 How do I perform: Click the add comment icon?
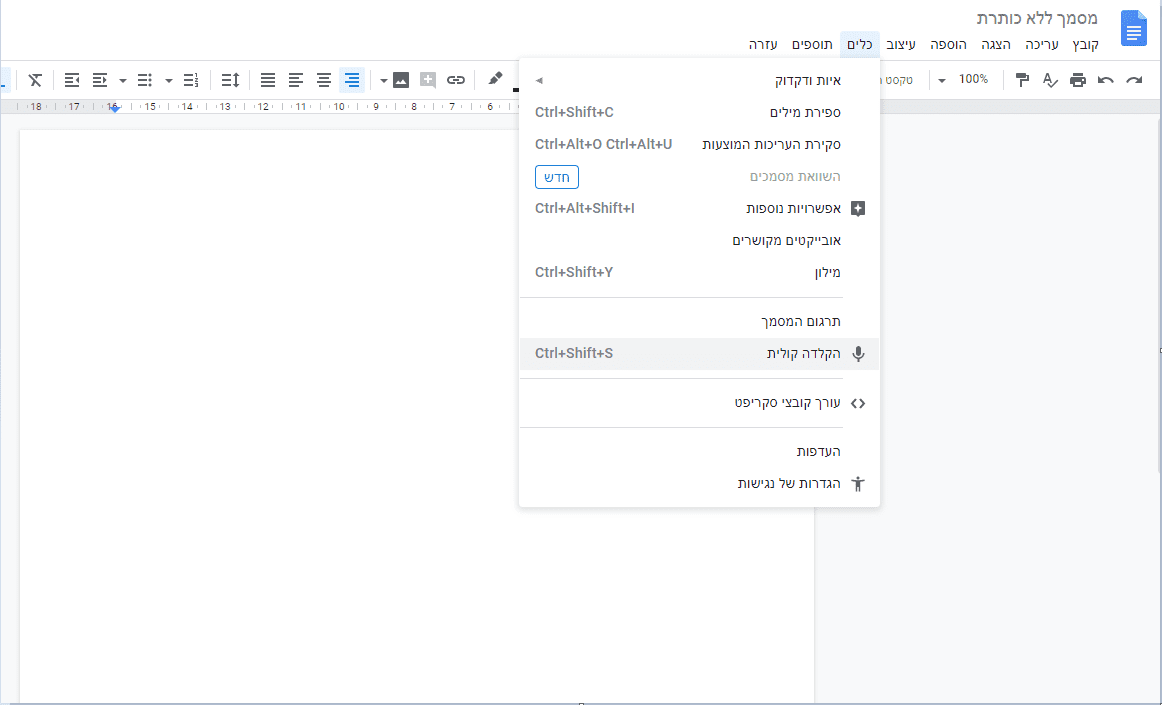(x=428, y=80)
